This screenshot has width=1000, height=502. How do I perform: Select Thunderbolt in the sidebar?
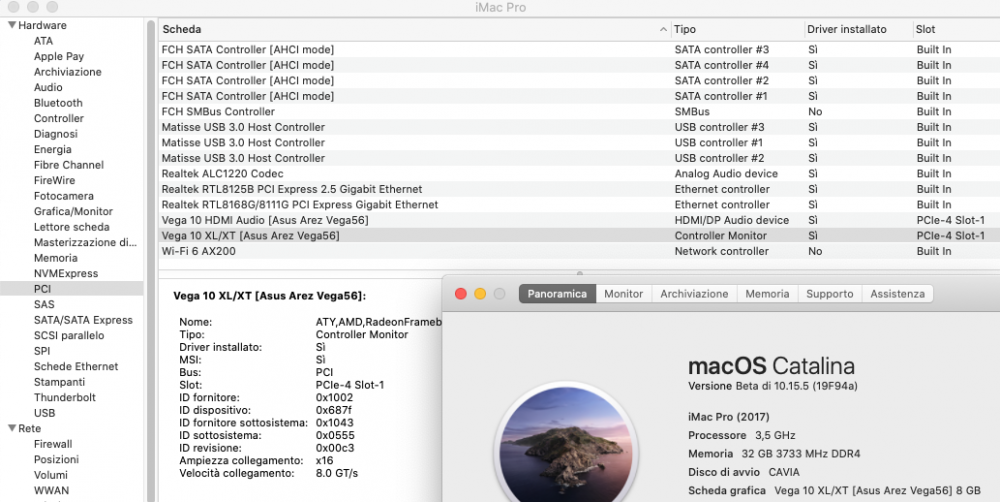(64, 397)
